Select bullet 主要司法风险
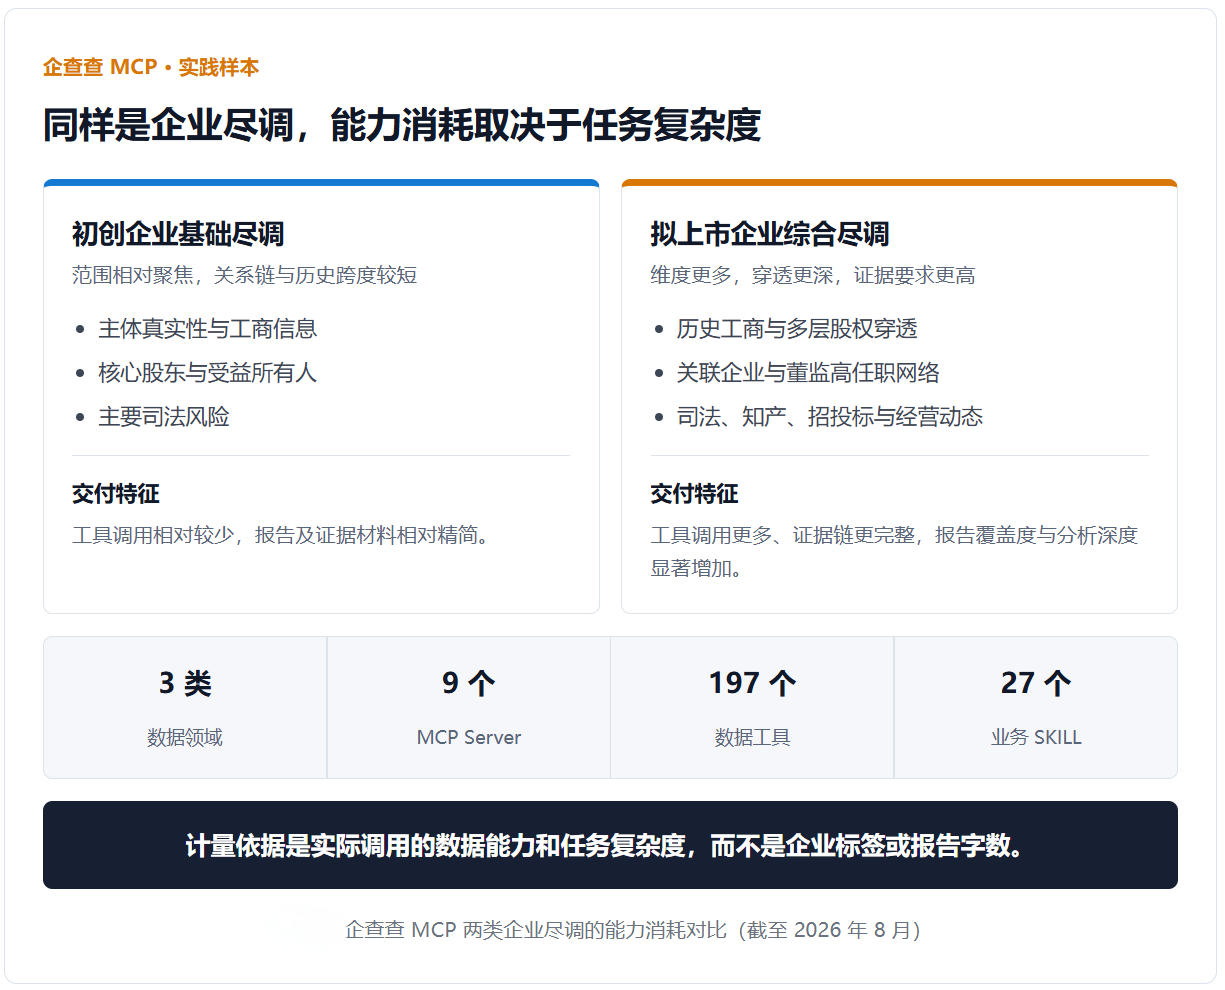The width and height of the screenshot is (1225, 990). pyautogui.click(x=164, y=417)
